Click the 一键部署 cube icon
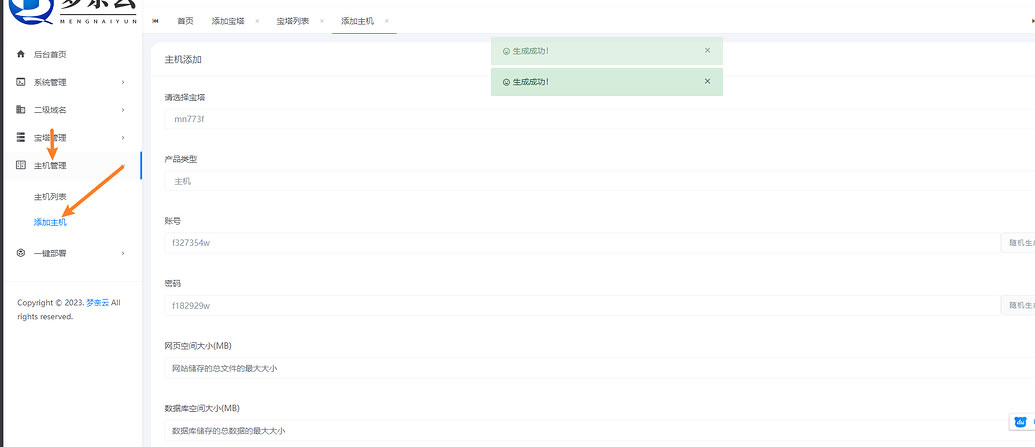The image size is (1035, 447). pos(21,253)
